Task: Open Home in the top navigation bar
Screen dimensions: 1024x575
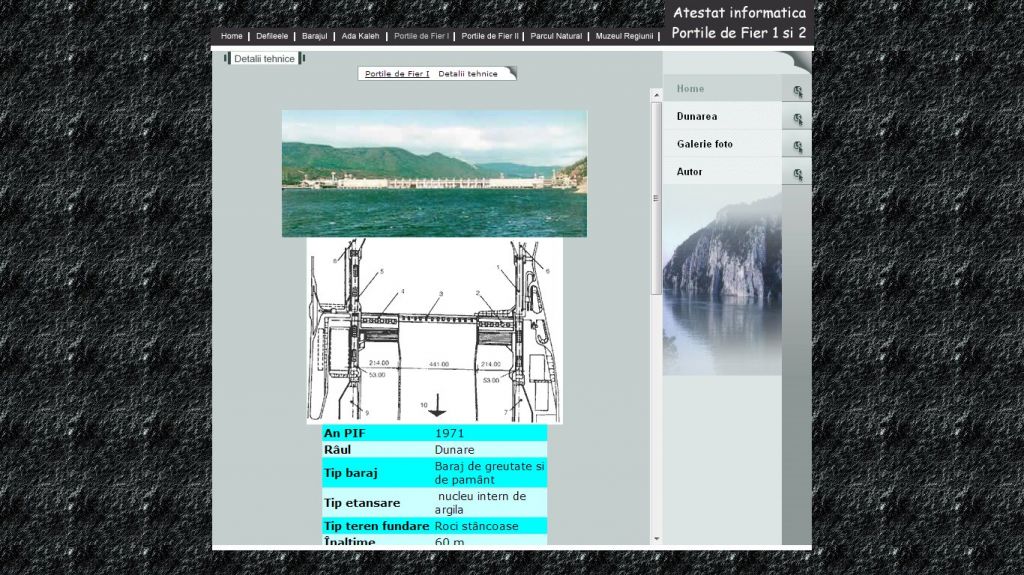Action: tap(231, 36)
